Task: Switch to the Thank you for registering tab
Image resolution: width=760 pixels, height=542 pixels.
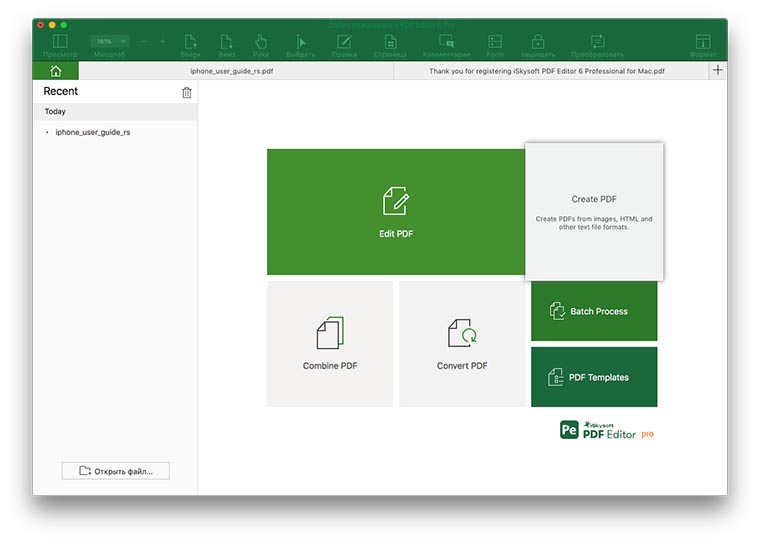Action: point(547,72)
